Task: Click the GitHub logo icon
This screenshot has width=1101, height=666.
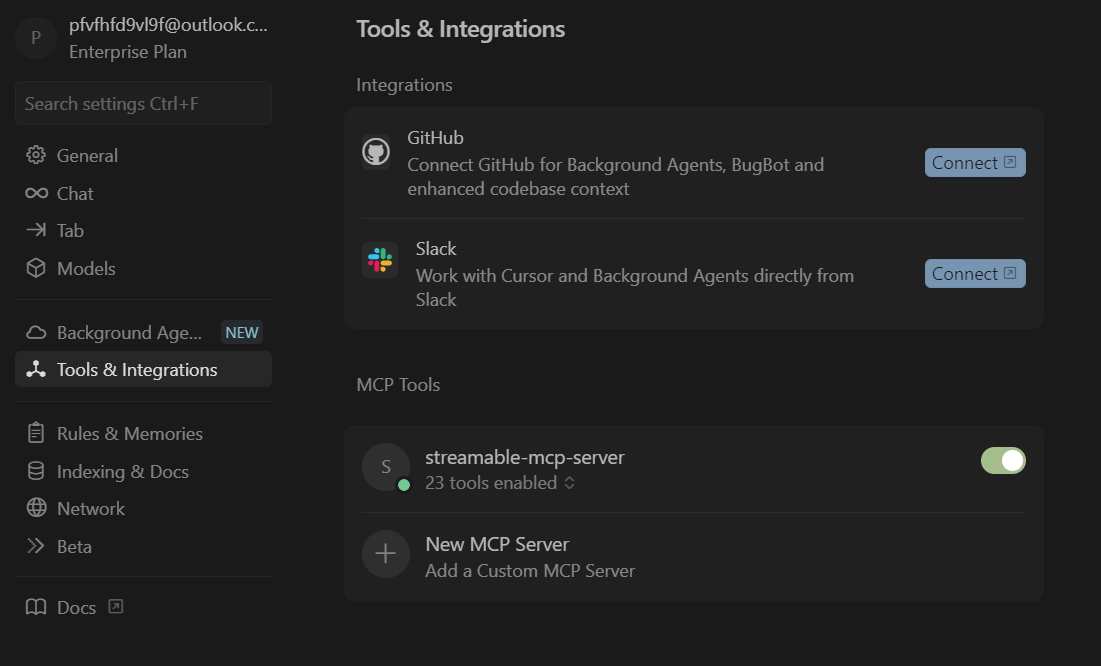Action: click(x=376, y=152)
